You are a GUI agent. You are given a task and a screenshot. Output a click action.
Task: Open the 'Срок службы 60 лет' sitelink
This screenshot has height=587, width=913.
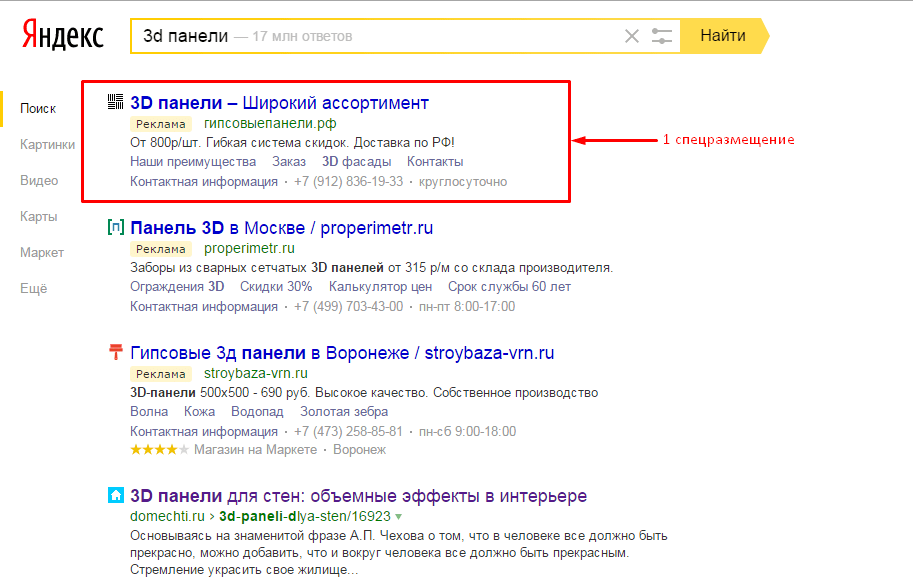[509, 287]
